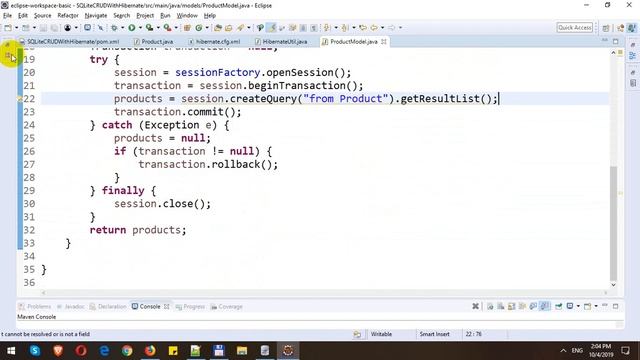This screenshot has height=360, width=640.
Task: Click the Run External Tools icon
Action: [167, 28]
